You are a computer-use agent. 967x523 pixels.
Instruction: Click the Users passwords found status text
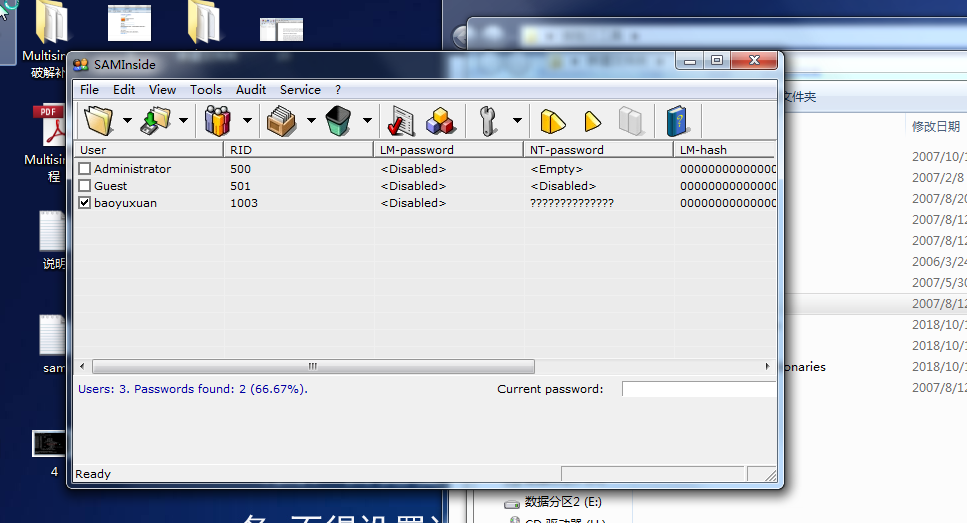pos(192,389)
